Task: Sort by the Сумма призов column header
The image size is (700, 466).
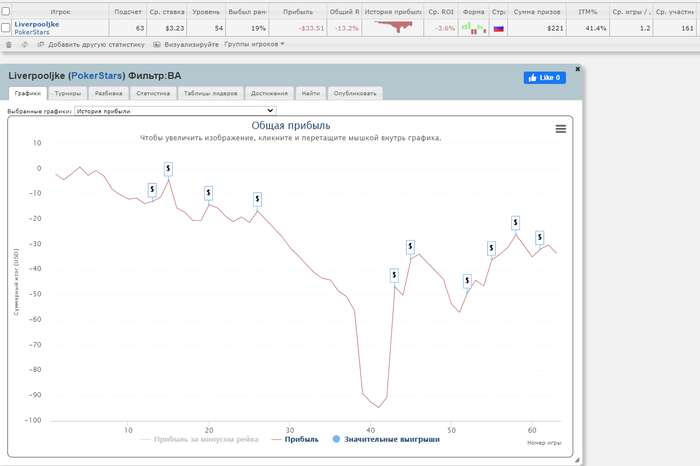Action: (537, 12)
